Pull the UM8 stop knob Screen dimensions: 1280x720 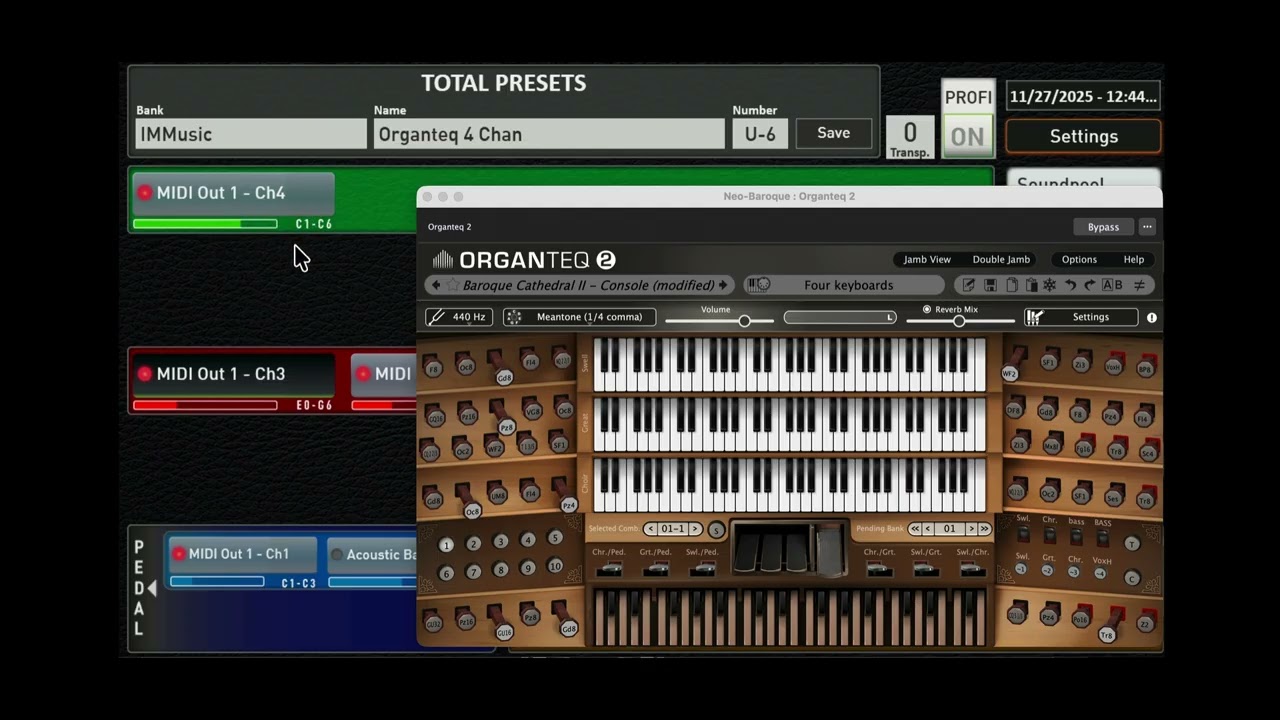point(498,495)
